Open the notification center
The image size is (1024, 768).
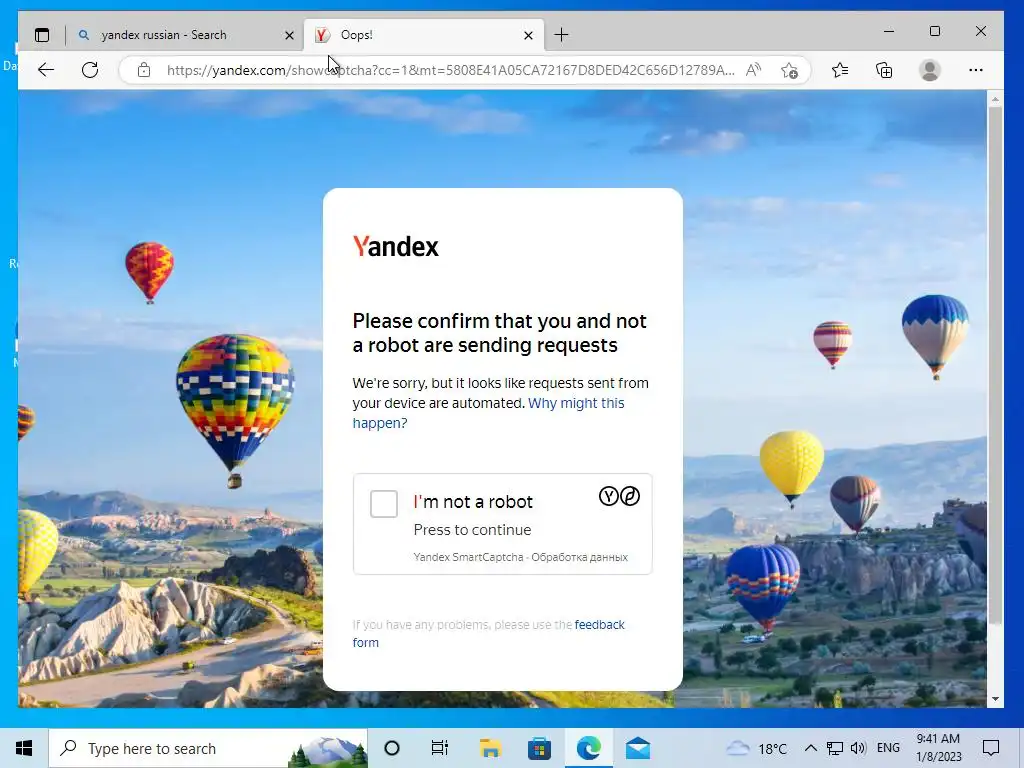[x=991, y=748]
